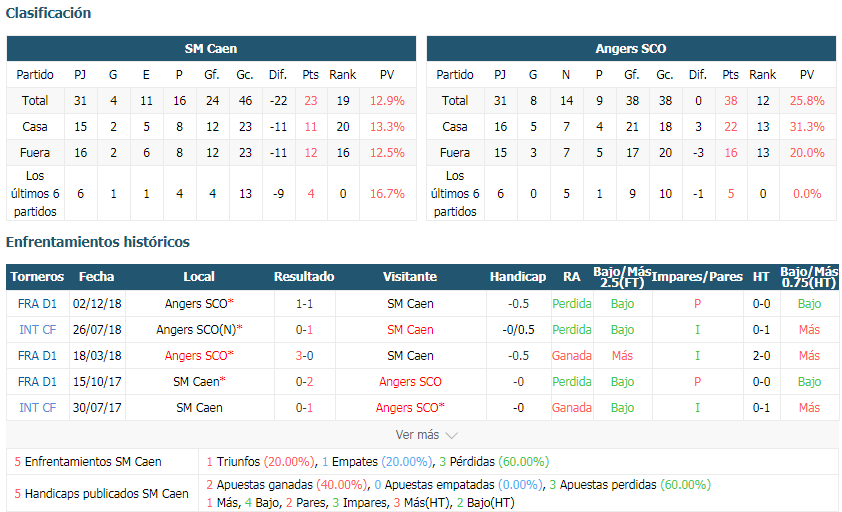
Task: Click the 'Fecha' column header
Action: 97,277
